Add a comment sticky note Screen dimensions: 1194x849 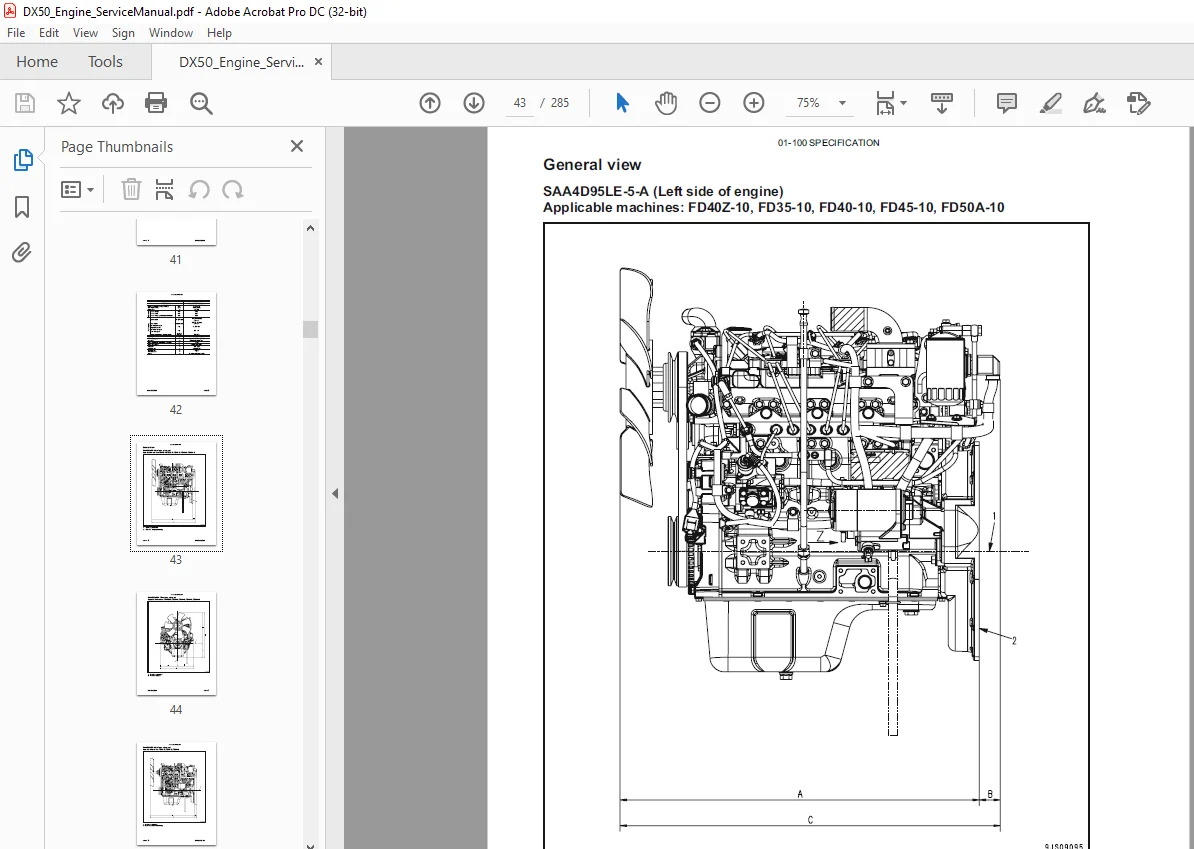pyautogui.click(x=1007, y=103)
